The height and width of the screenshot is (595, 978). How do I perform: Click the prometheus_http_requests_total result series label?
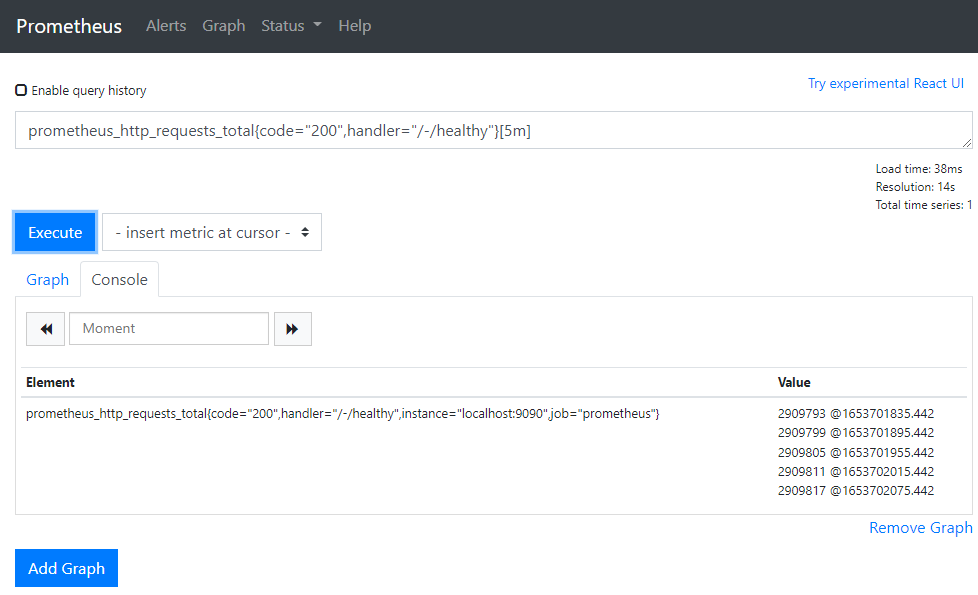tap(342, 414)
